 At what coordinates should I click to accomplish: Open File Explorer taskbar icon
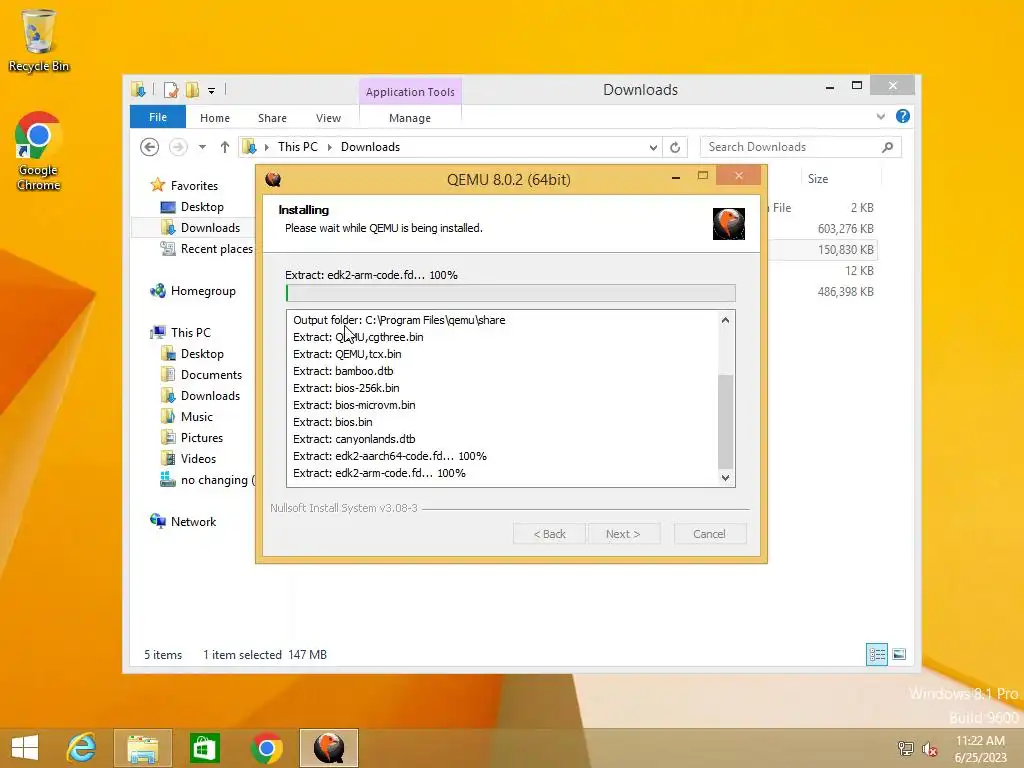[142, 748]
